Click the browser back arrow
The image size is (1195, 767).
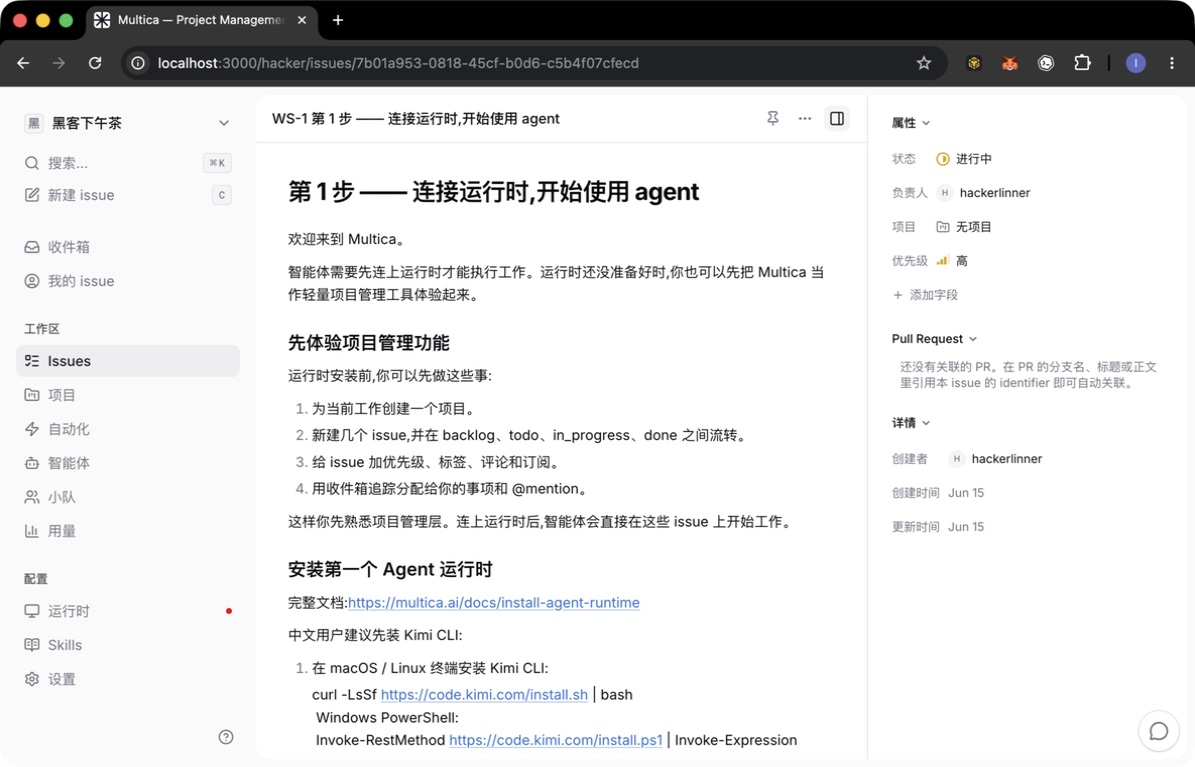pos(23,63)
